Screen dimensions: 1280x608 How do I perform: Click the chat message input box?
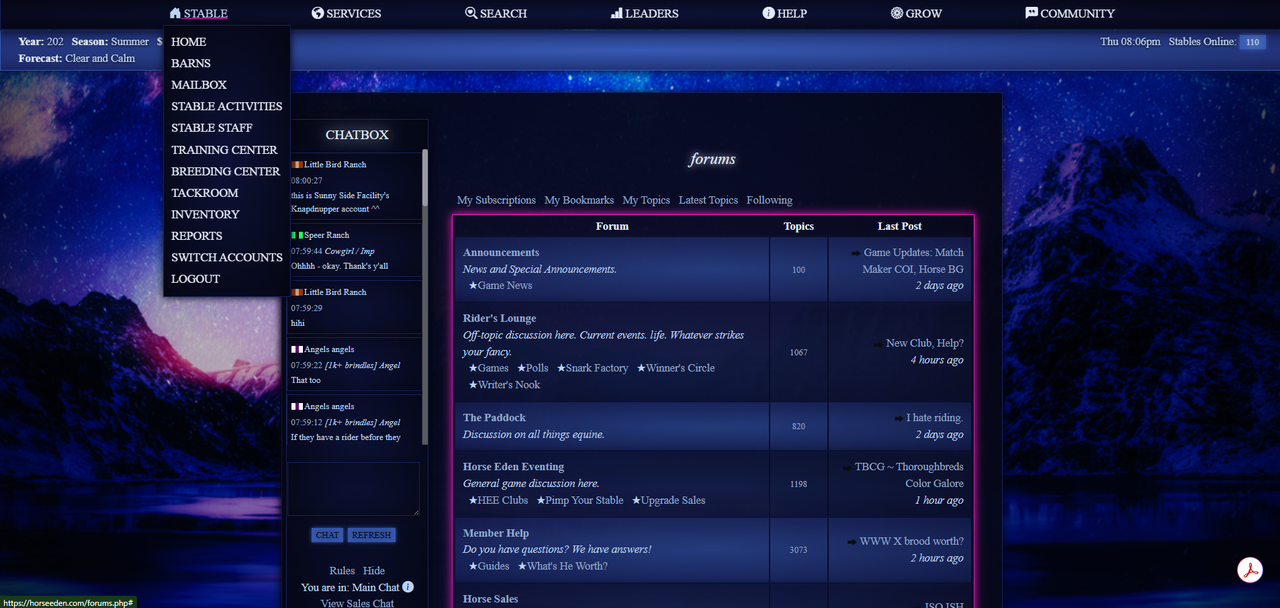(x=354, y=489)
